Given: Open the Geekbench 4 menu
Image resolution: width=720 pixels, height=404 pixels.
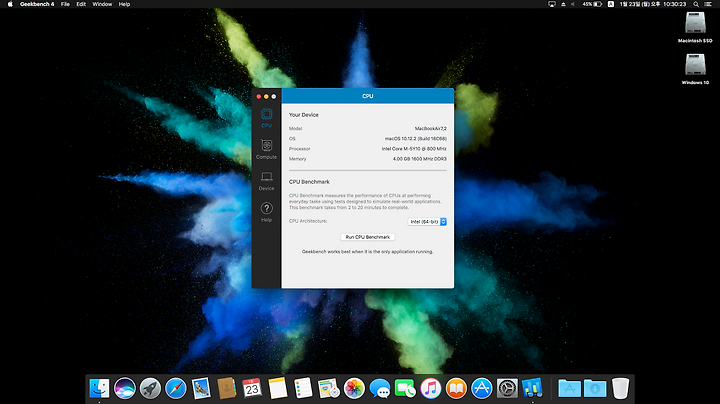Looking at the screenshot, I should click(37, 4).
